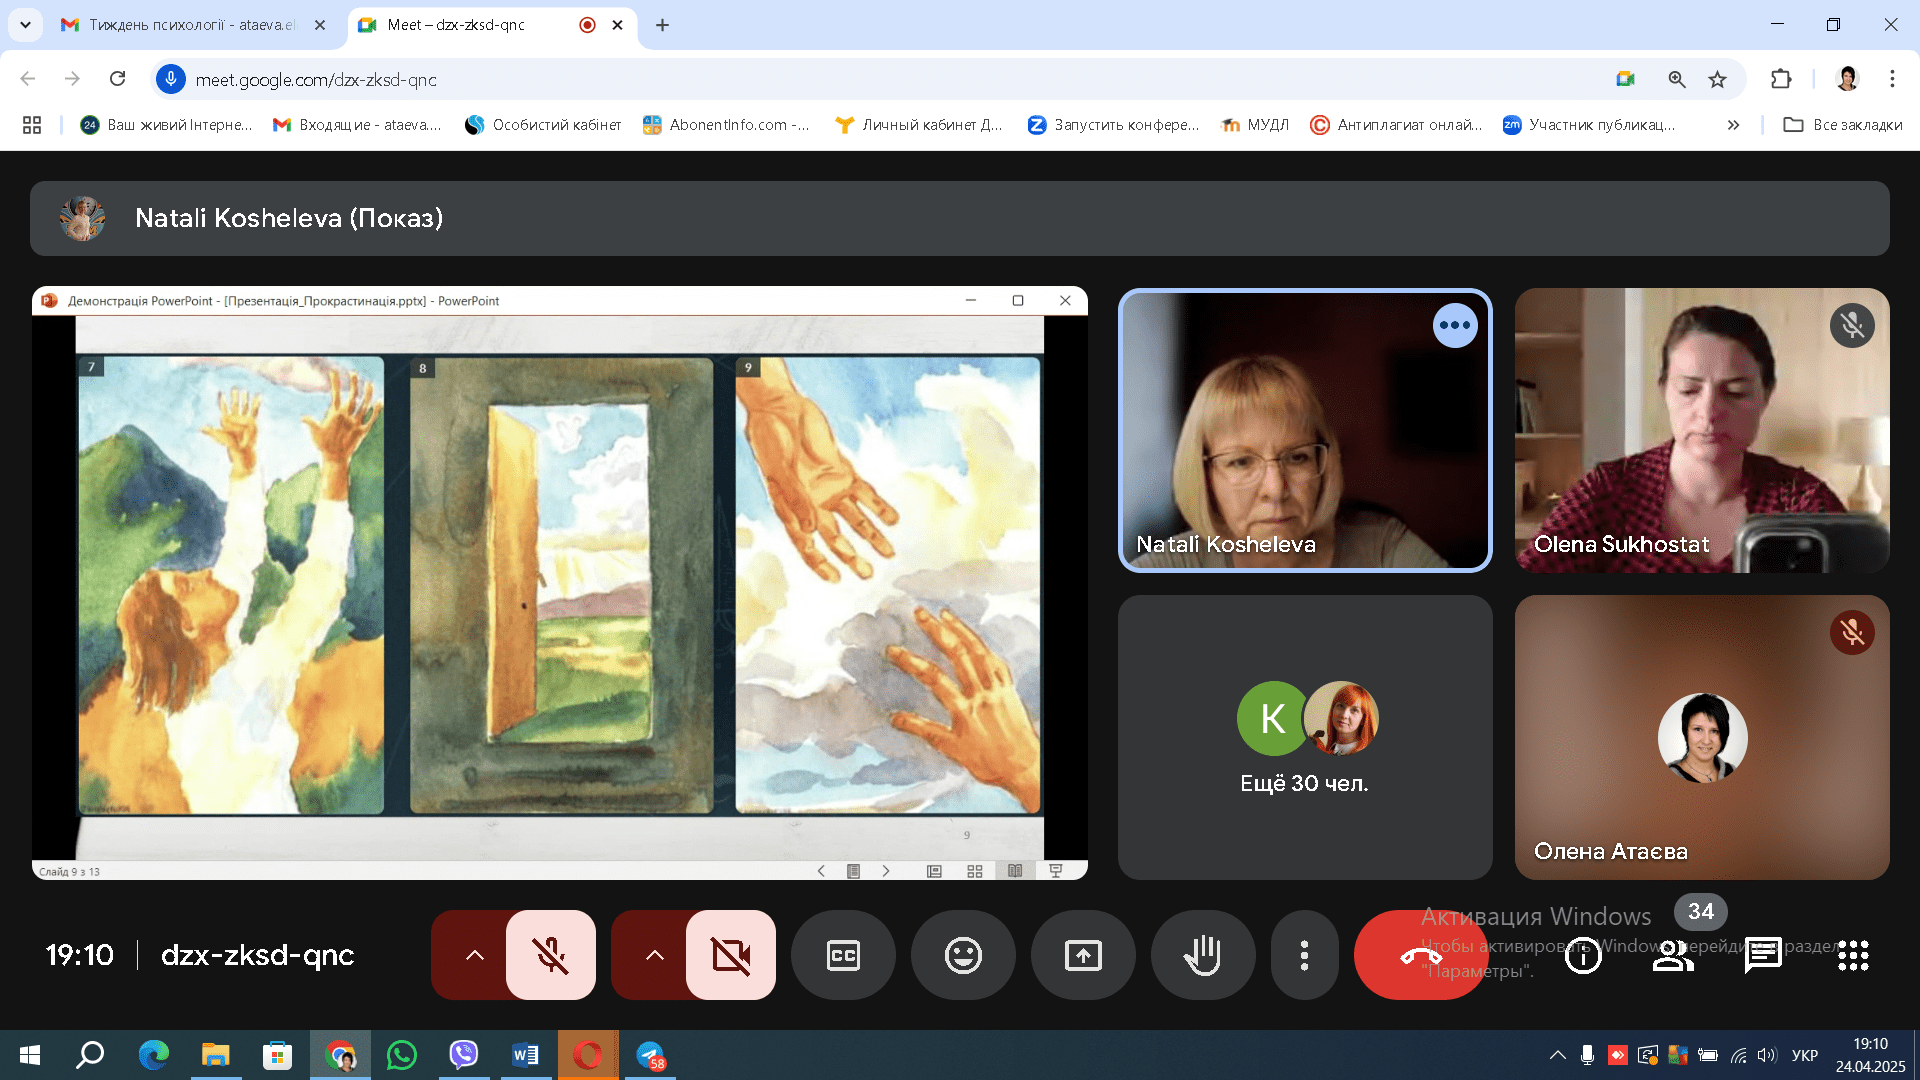Open options on Natali Kosheleva's tile
Viewport: 1920px width, 1080px height.
1454,326
